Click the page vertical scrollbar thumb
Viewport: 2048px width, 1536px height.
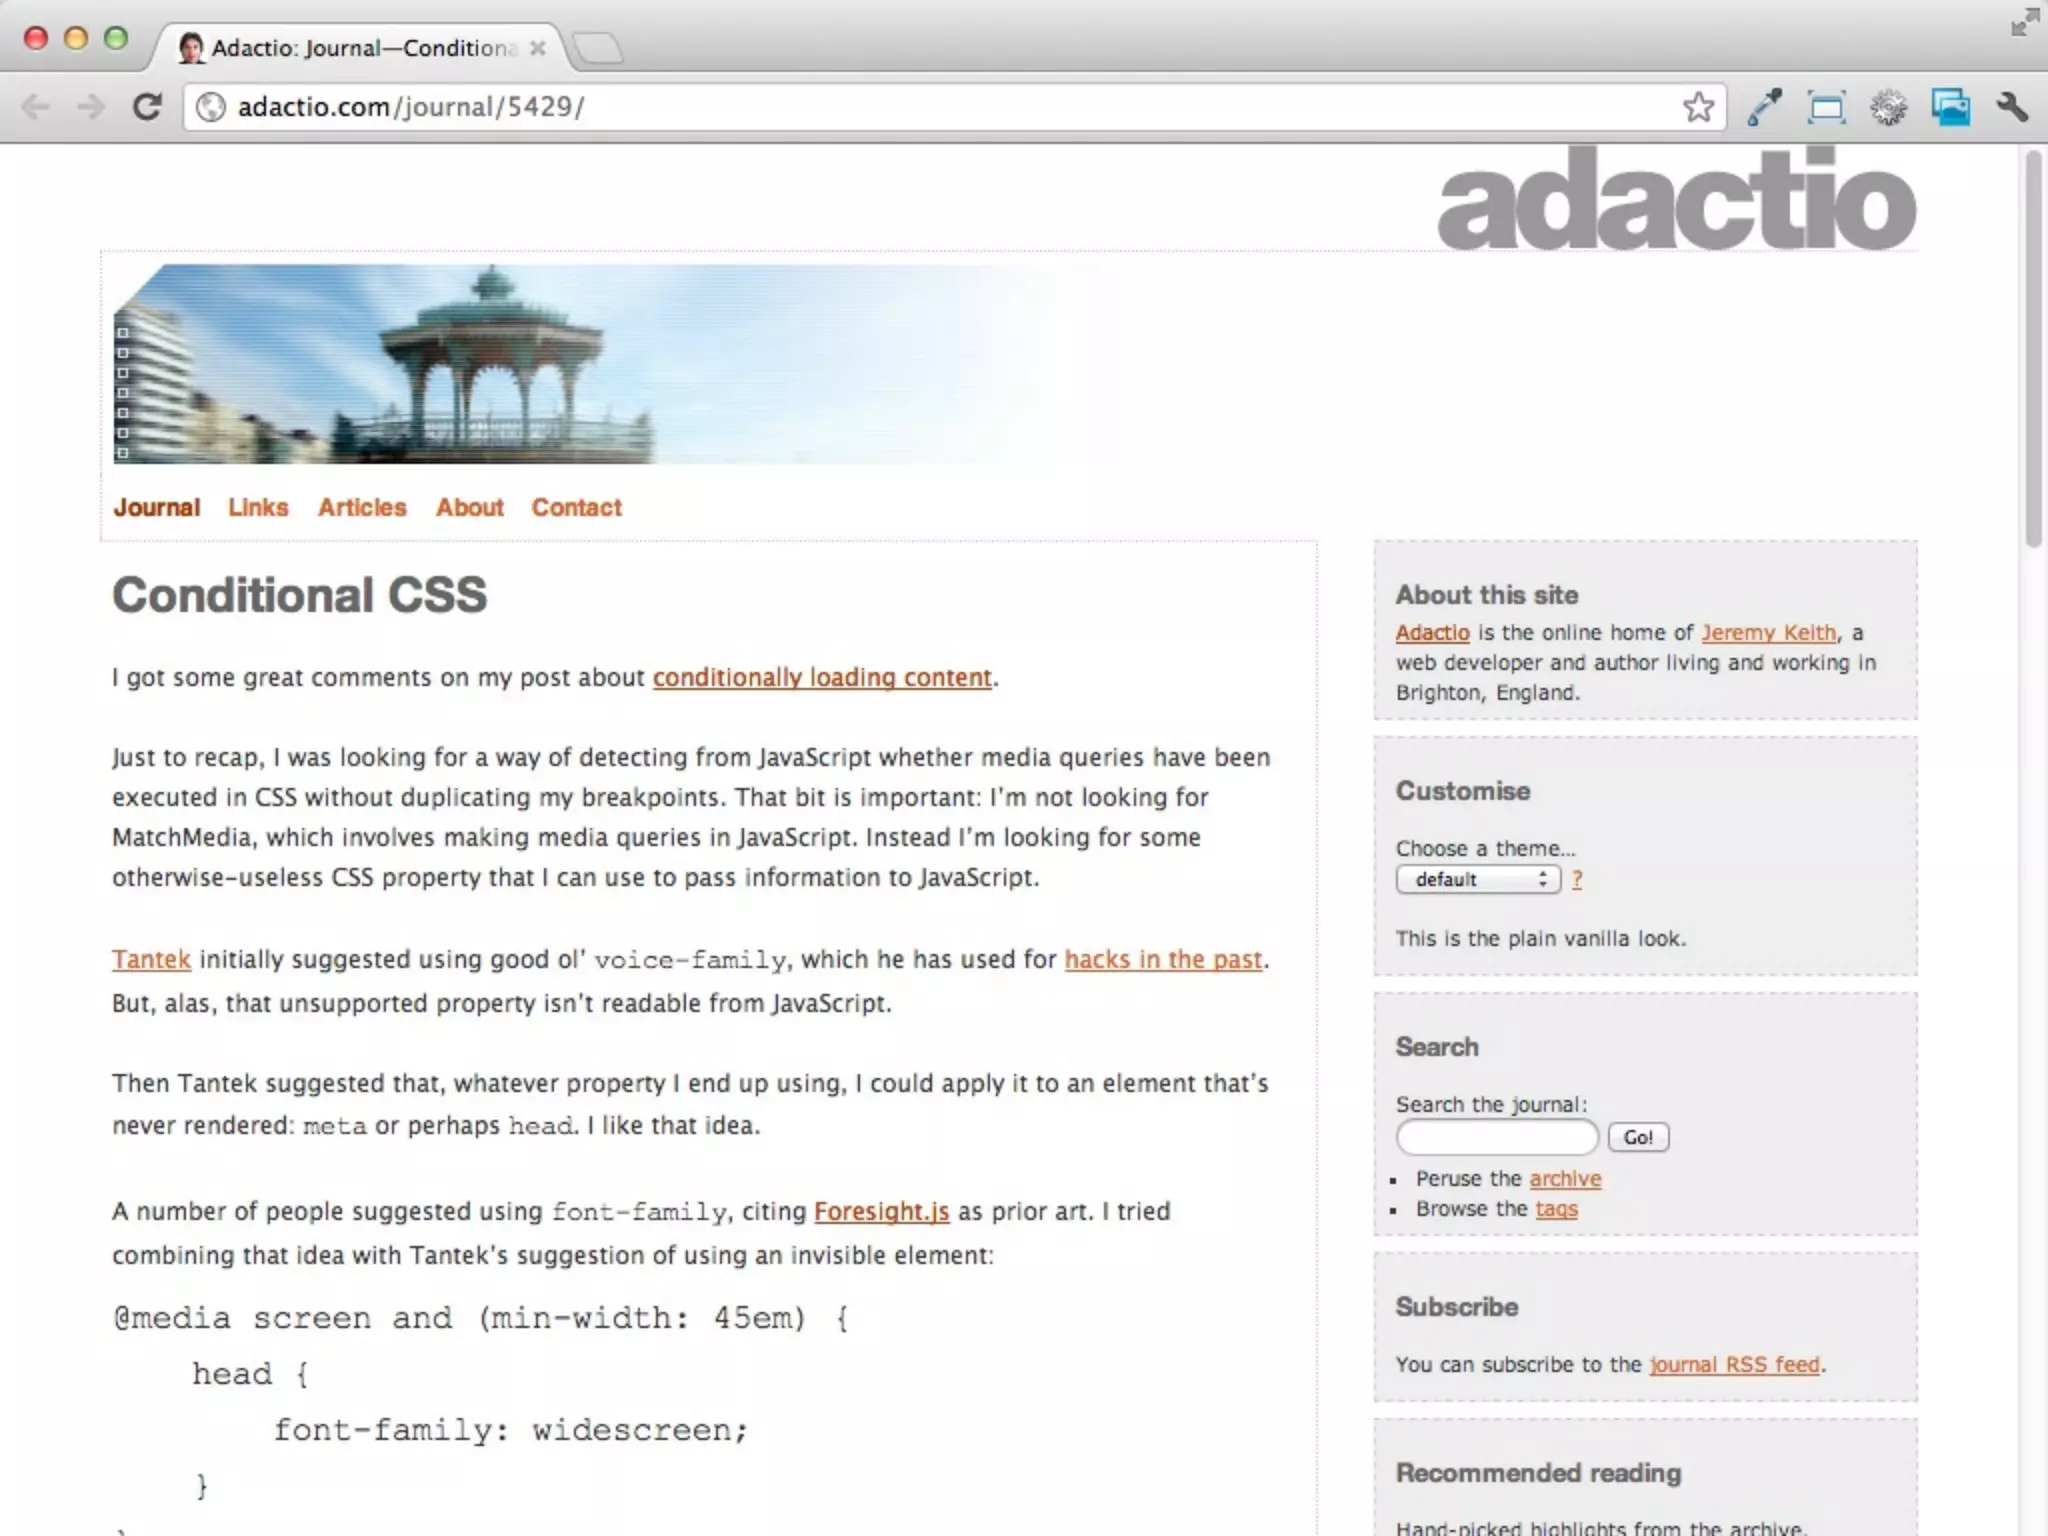click(x=2033, y=350)
